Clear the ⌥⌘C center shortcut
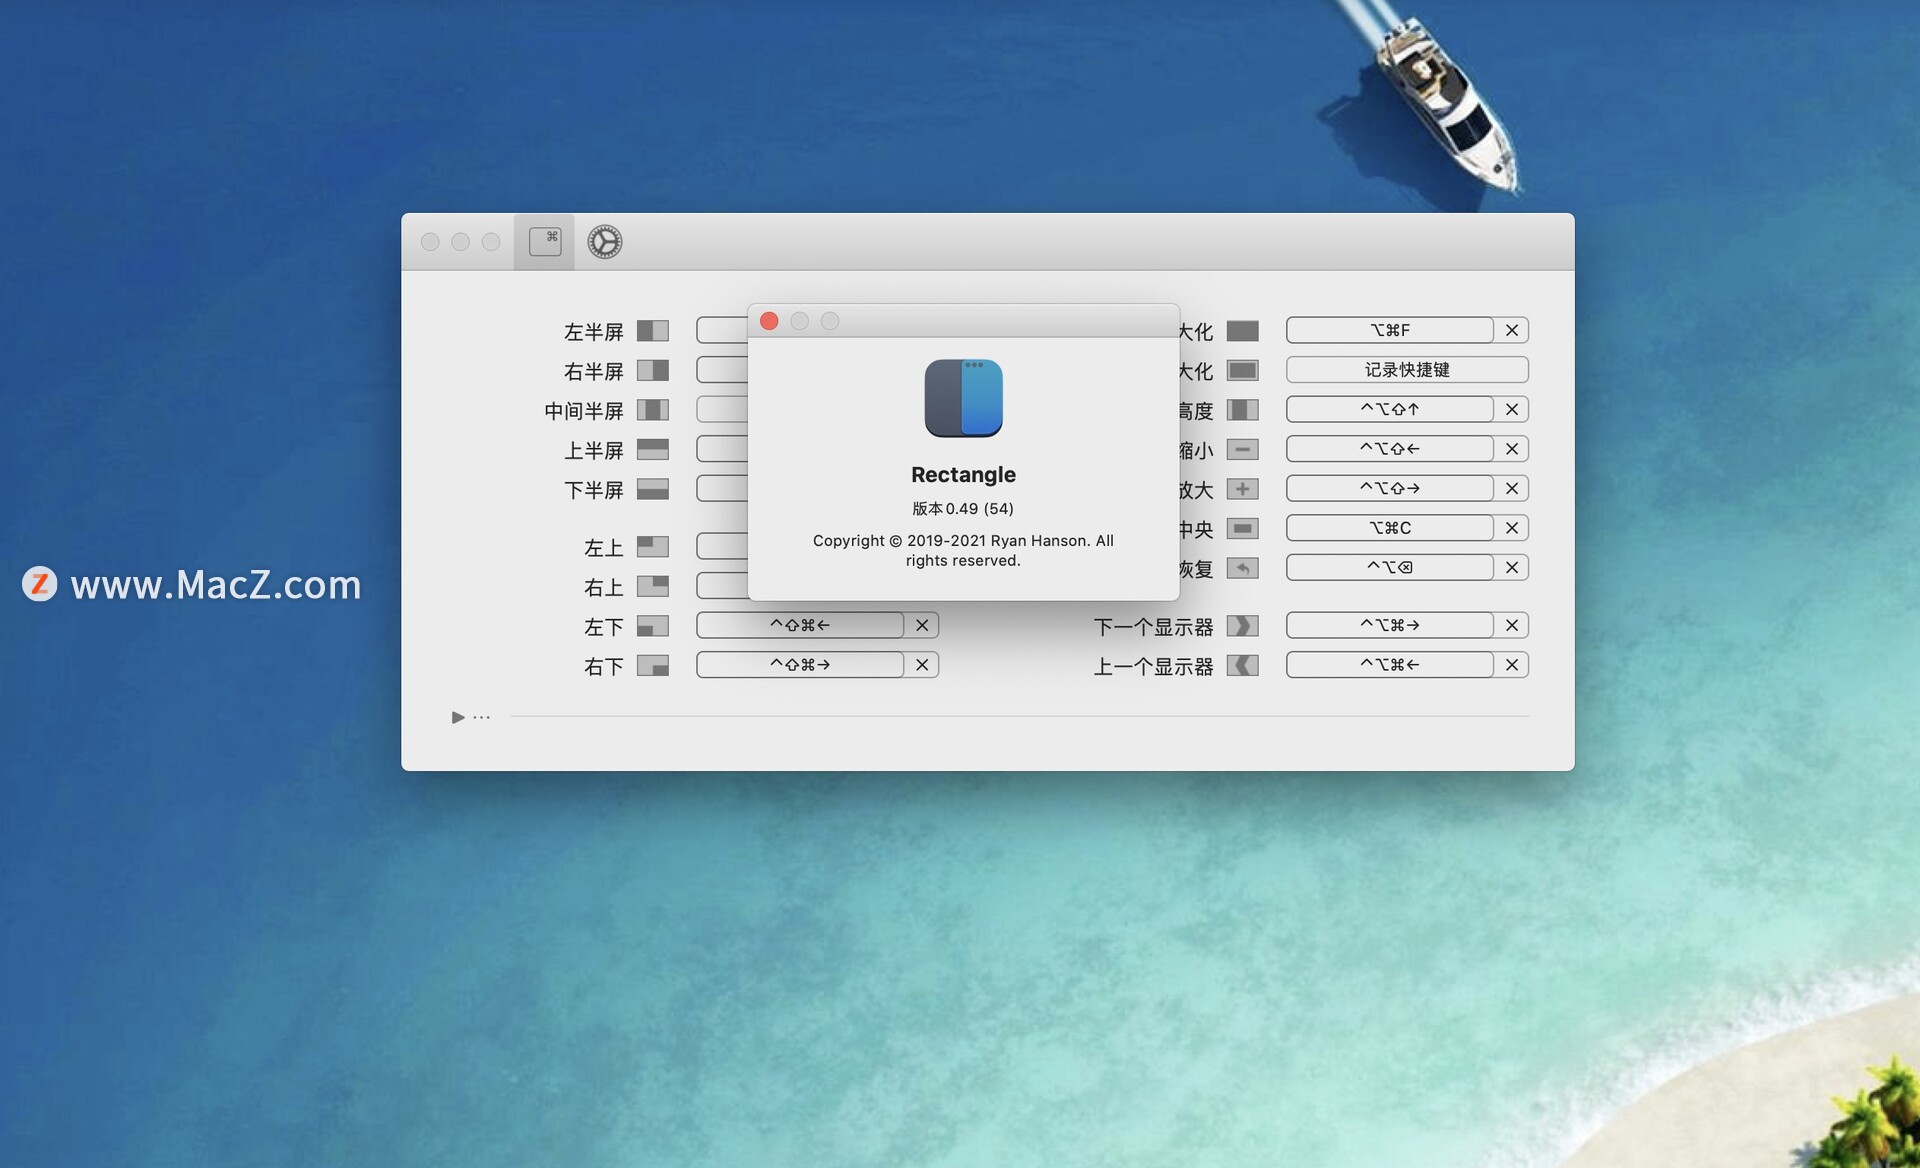The image size is (1920, 1168). point(1511,528)
